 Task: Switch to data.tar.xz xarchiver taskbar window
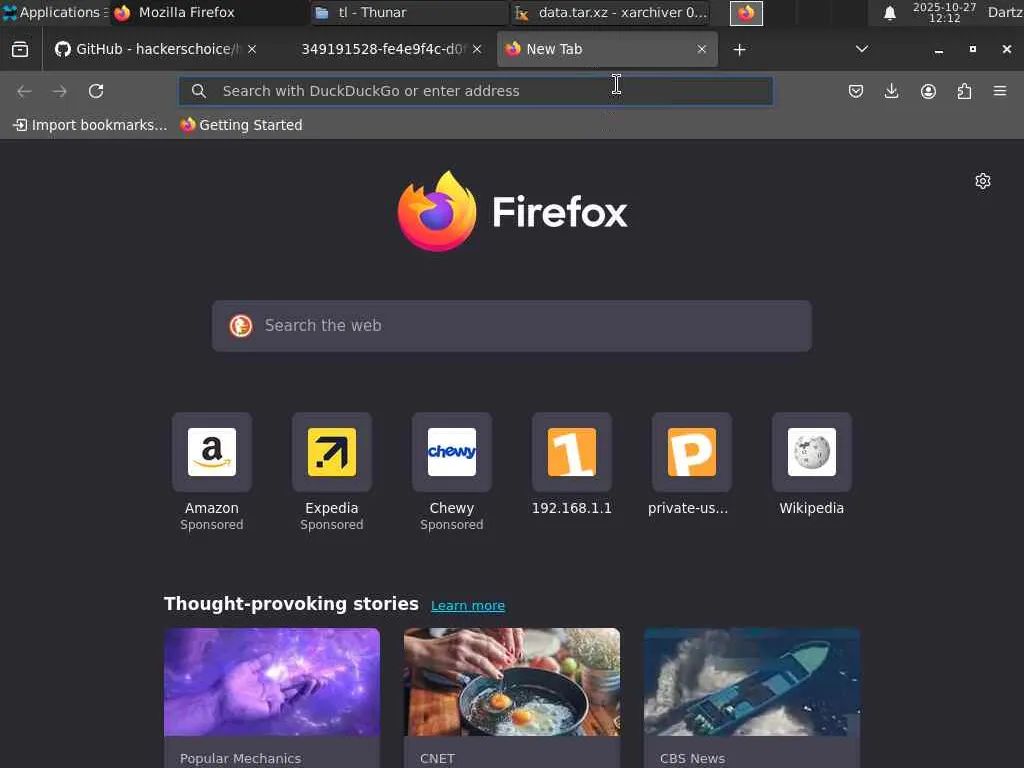[611, 12]
